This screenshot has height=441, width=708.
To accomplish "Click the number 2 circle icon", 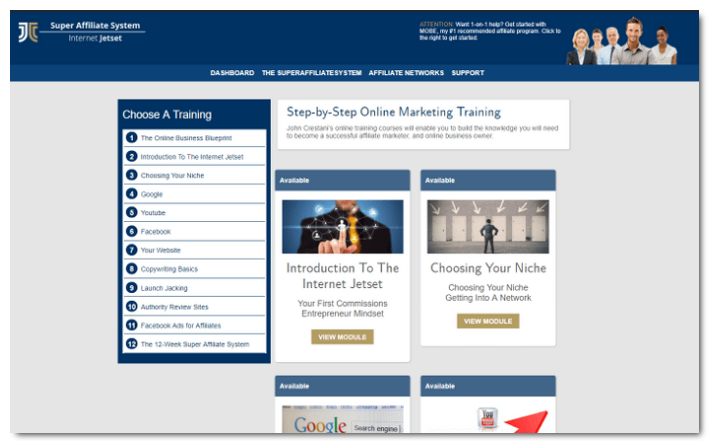I will (x=131, y=156).
